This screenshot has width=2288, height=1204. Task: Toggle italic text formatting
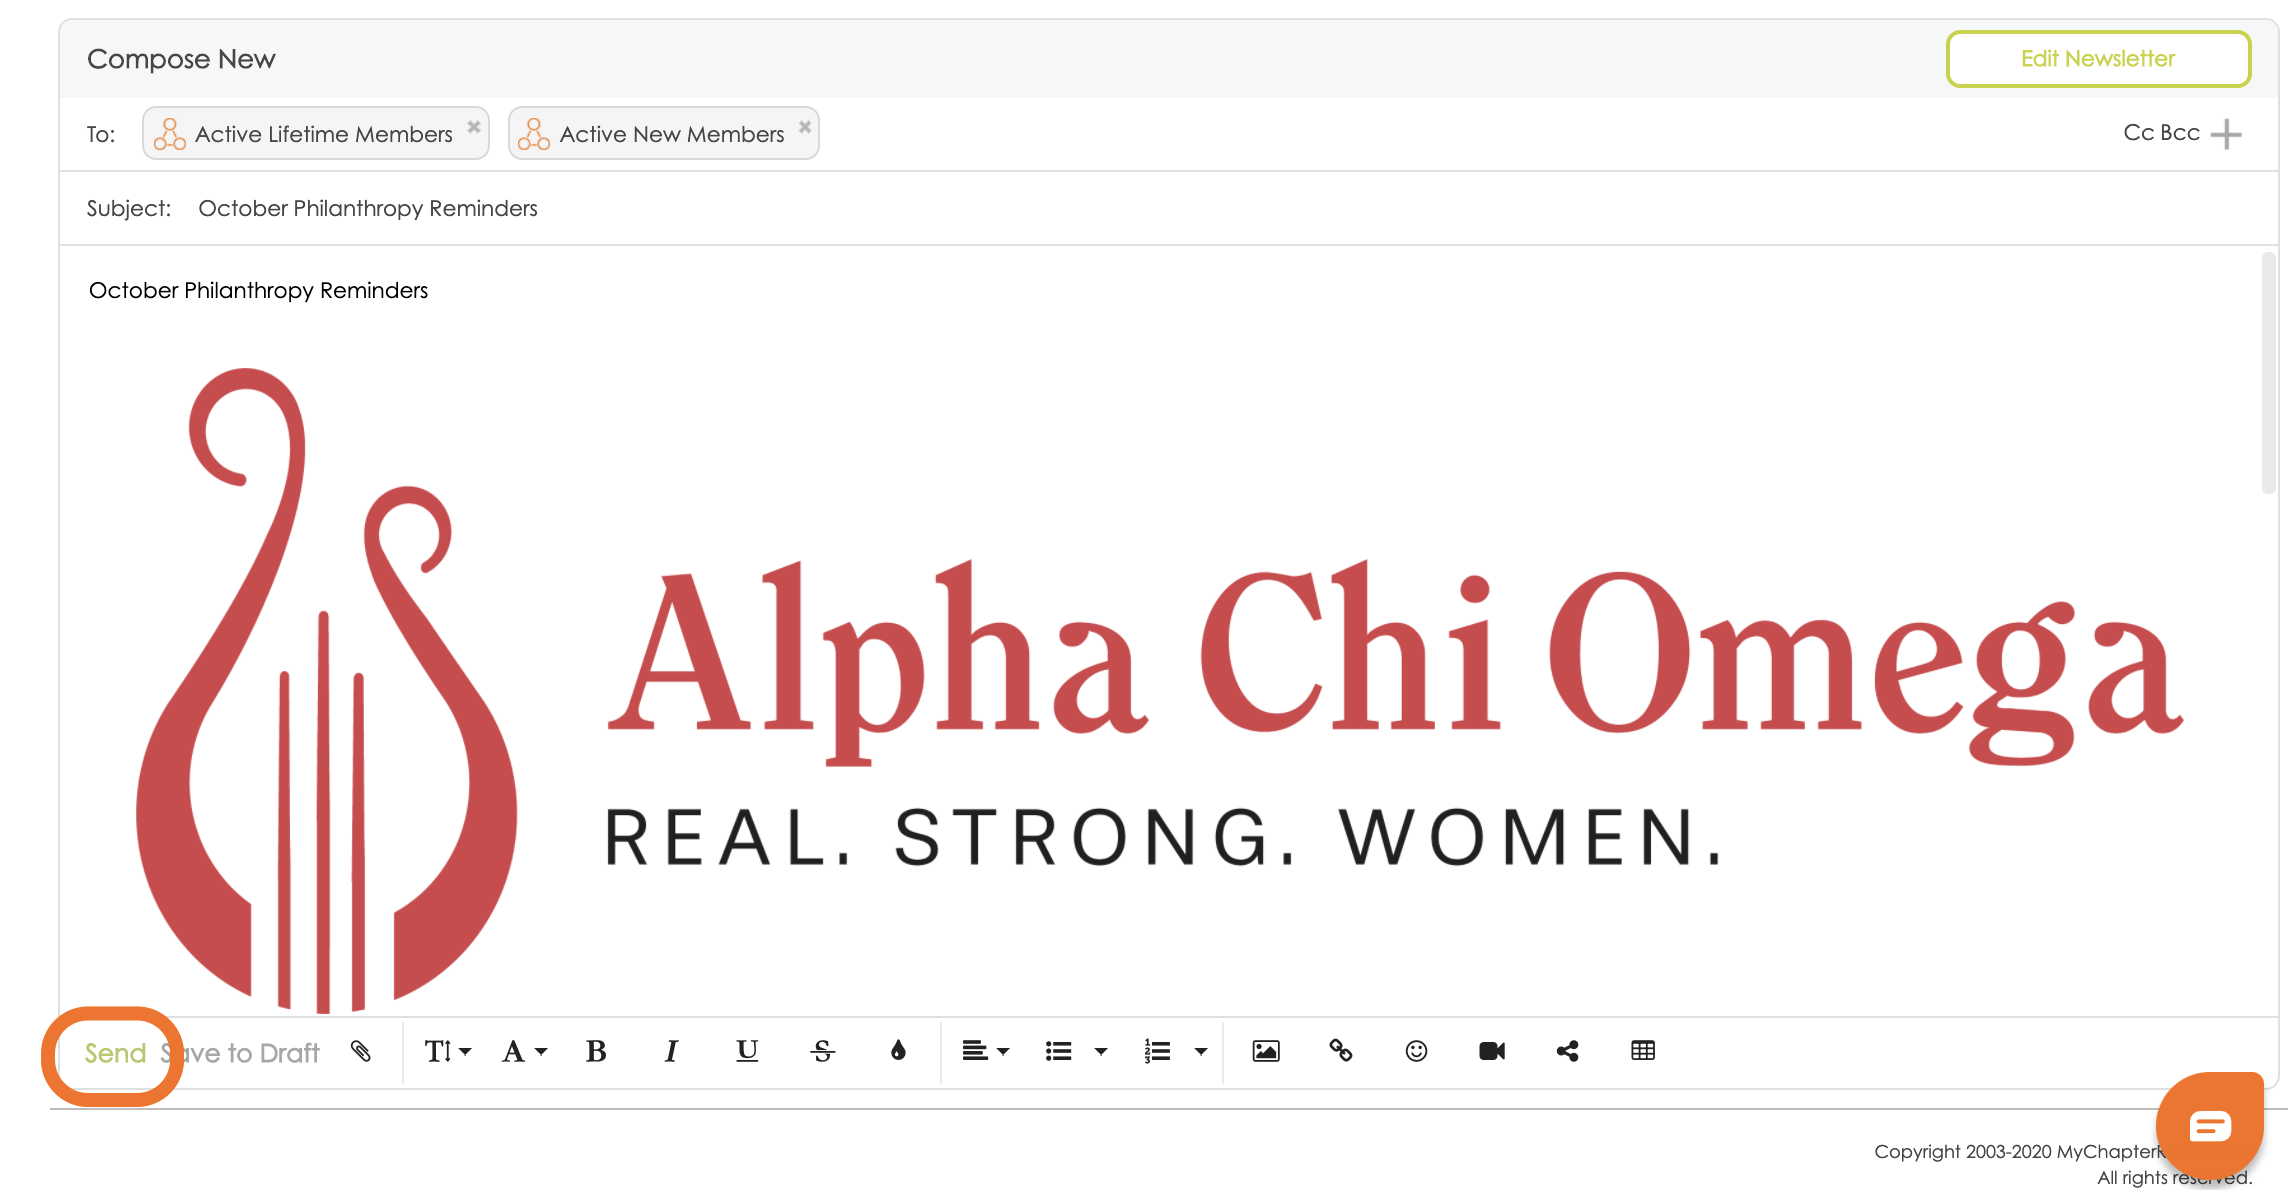pyautogui.click(x=671, y=1051)
